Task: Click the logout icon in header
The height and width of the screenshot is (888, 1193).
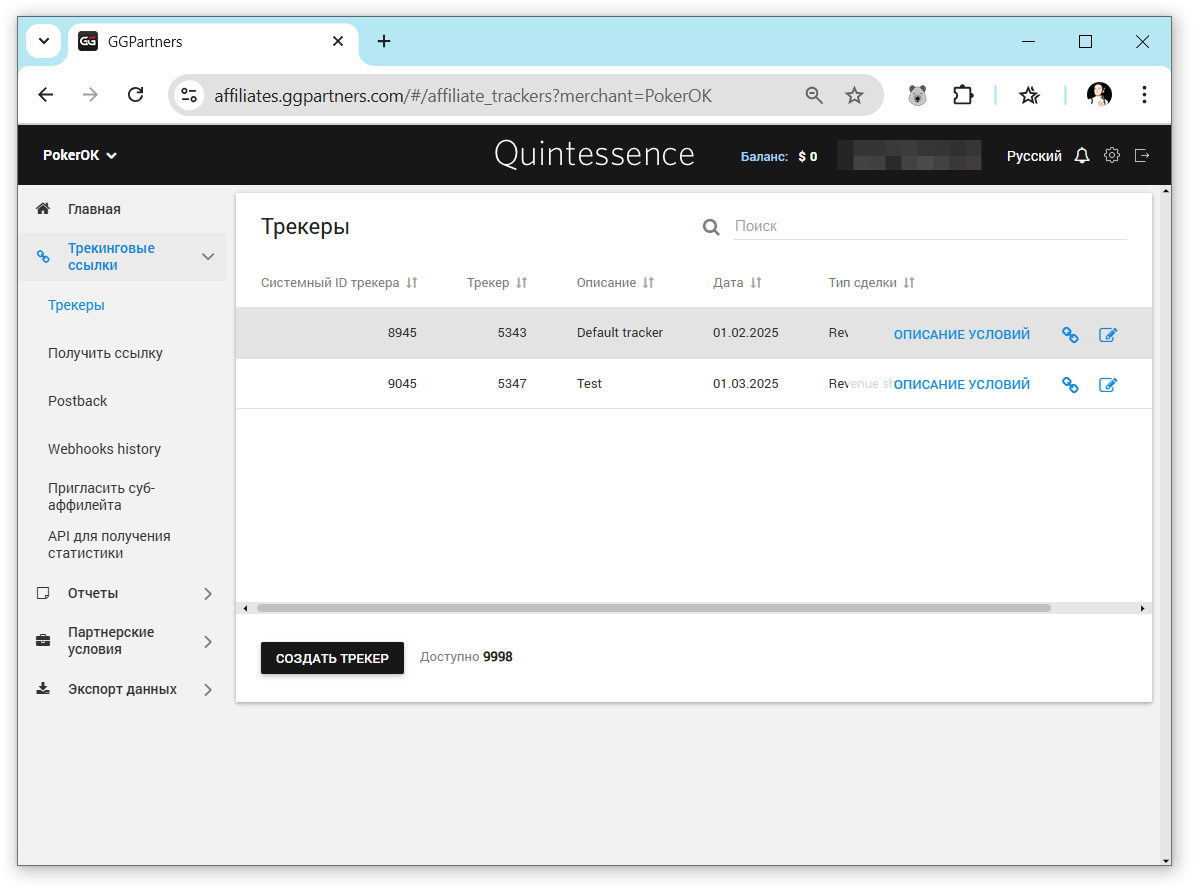Action: [x=1141, y=156]
